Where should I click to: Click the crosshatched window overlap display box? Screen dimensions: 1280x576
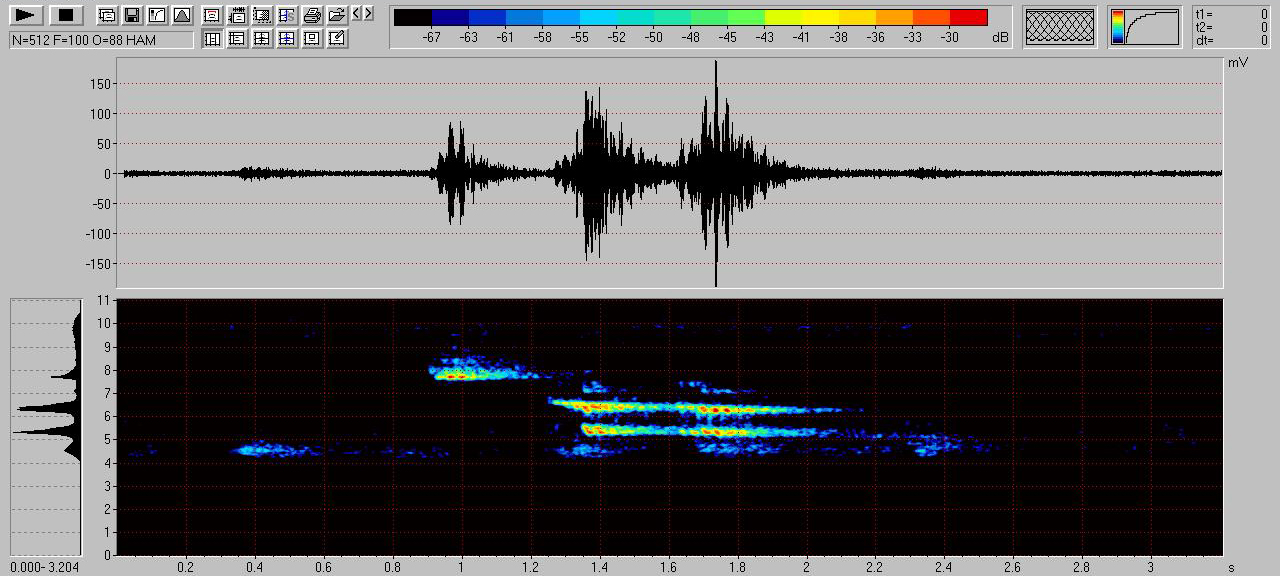pos(1060,27)
